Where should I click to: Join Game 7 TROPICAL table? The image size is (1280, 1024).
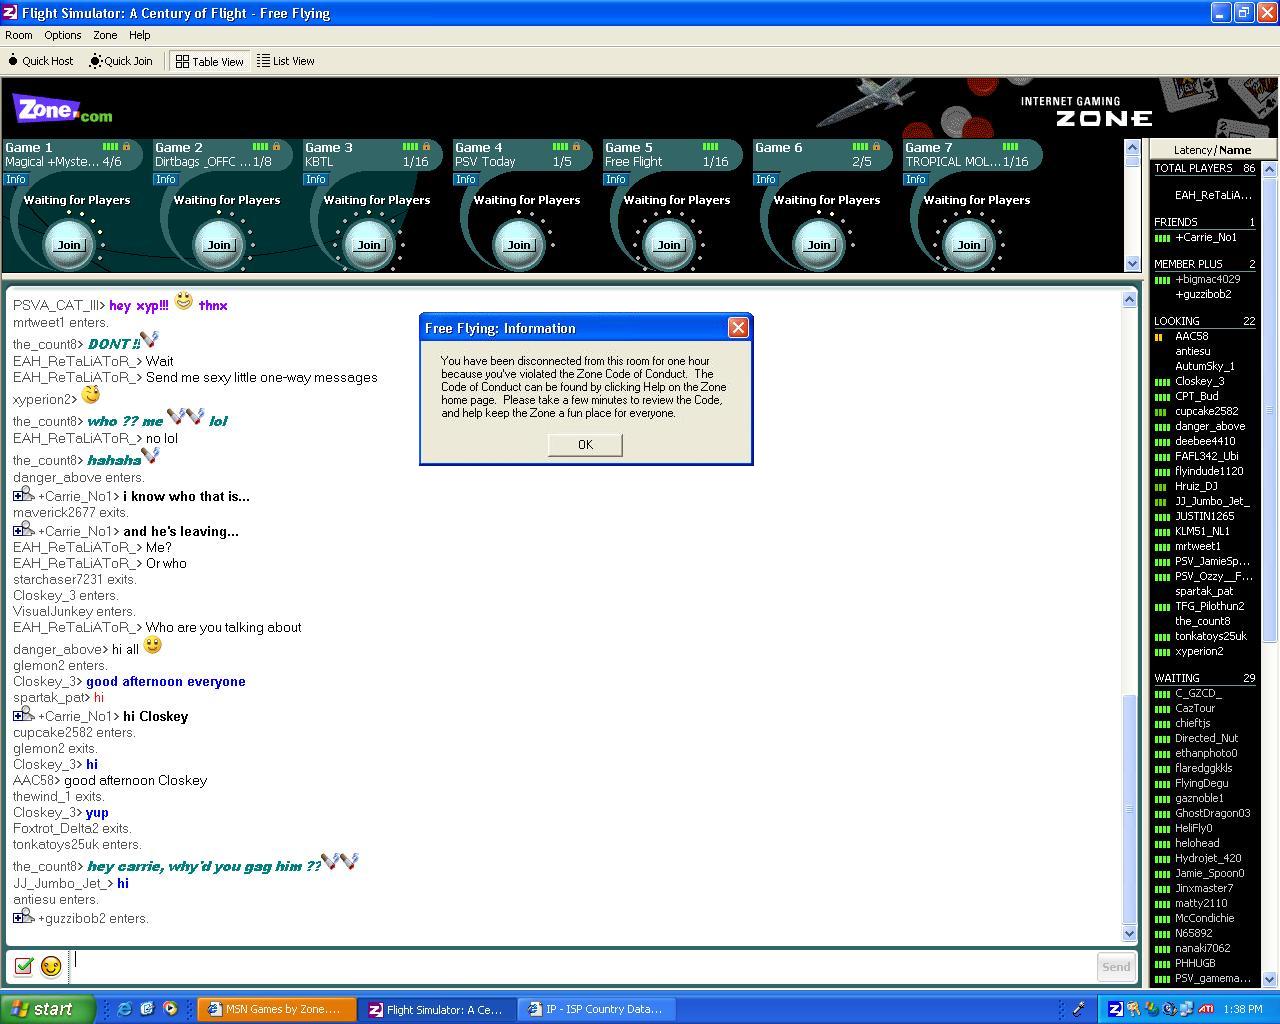pos(969,245)
